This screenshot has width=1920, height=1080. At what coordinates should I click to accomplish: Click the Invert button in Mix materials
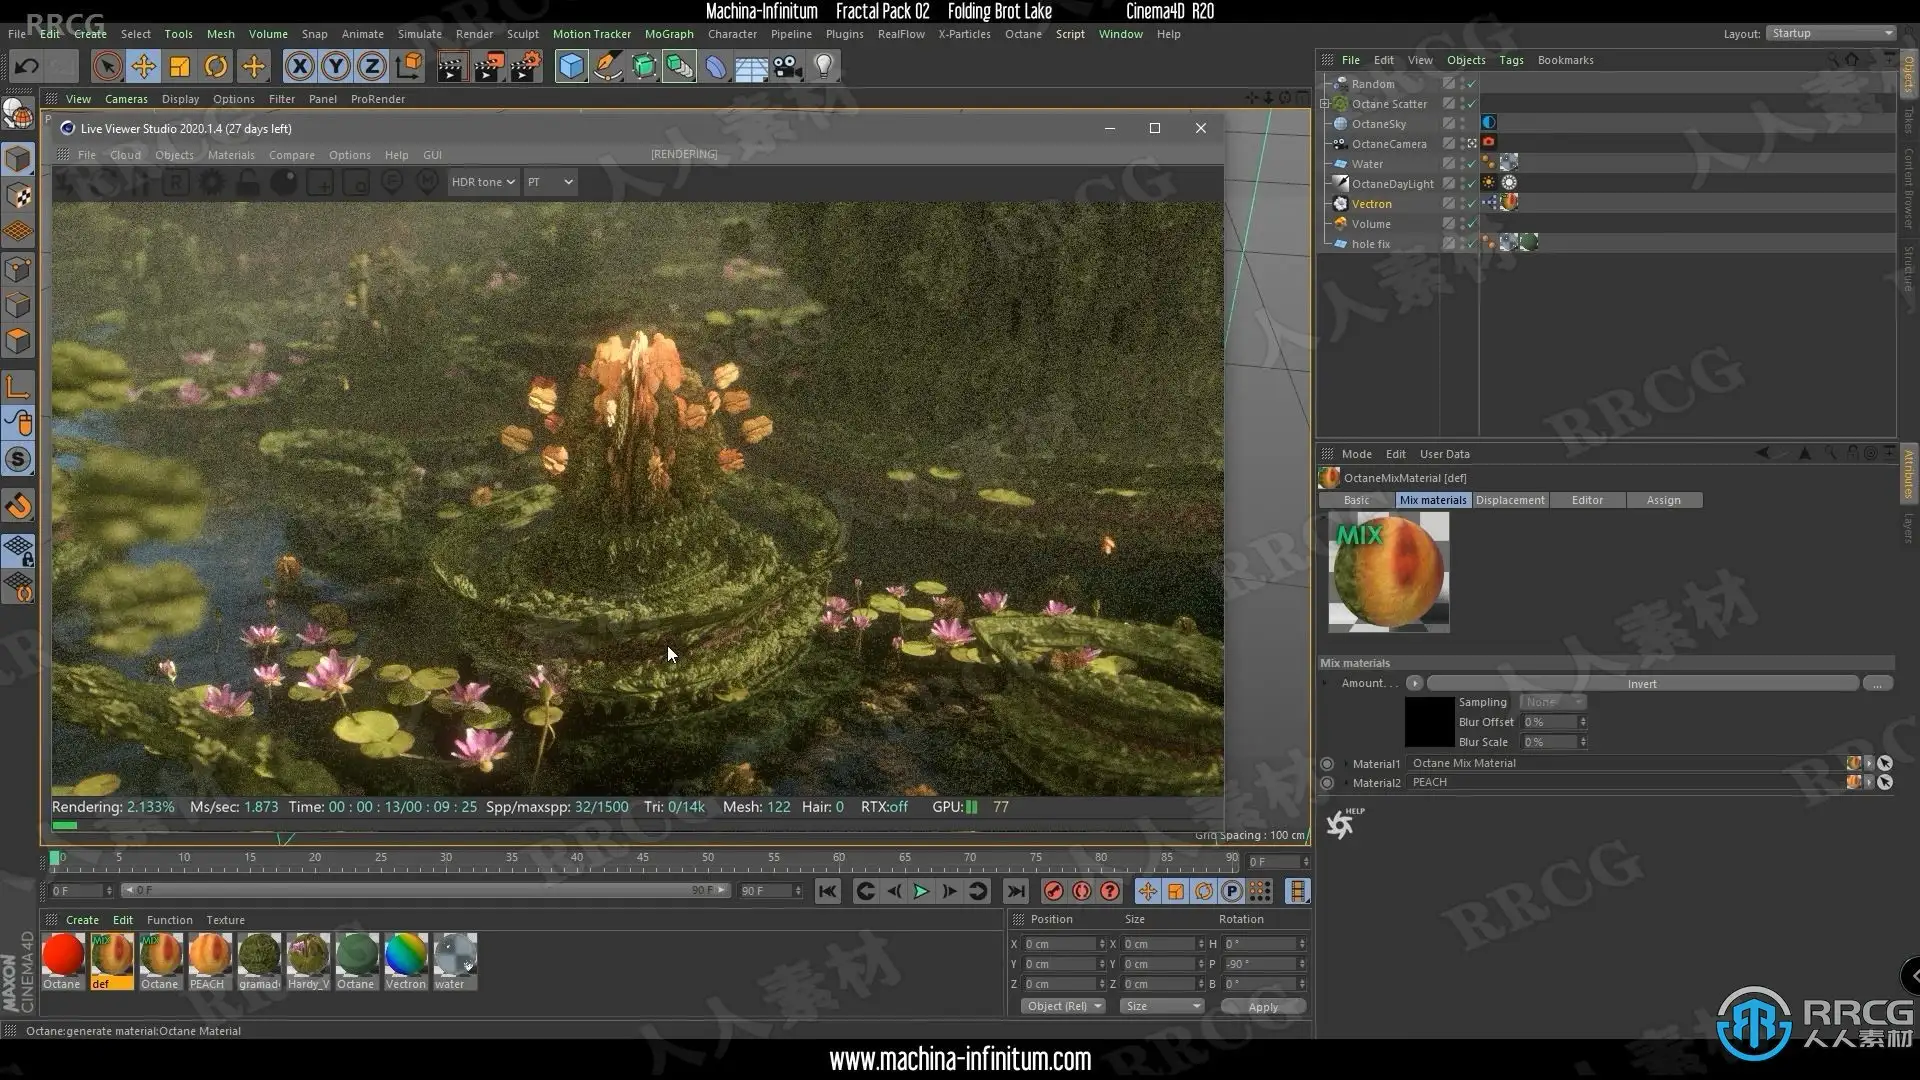pyautogui.click(x=1641, y=684)
